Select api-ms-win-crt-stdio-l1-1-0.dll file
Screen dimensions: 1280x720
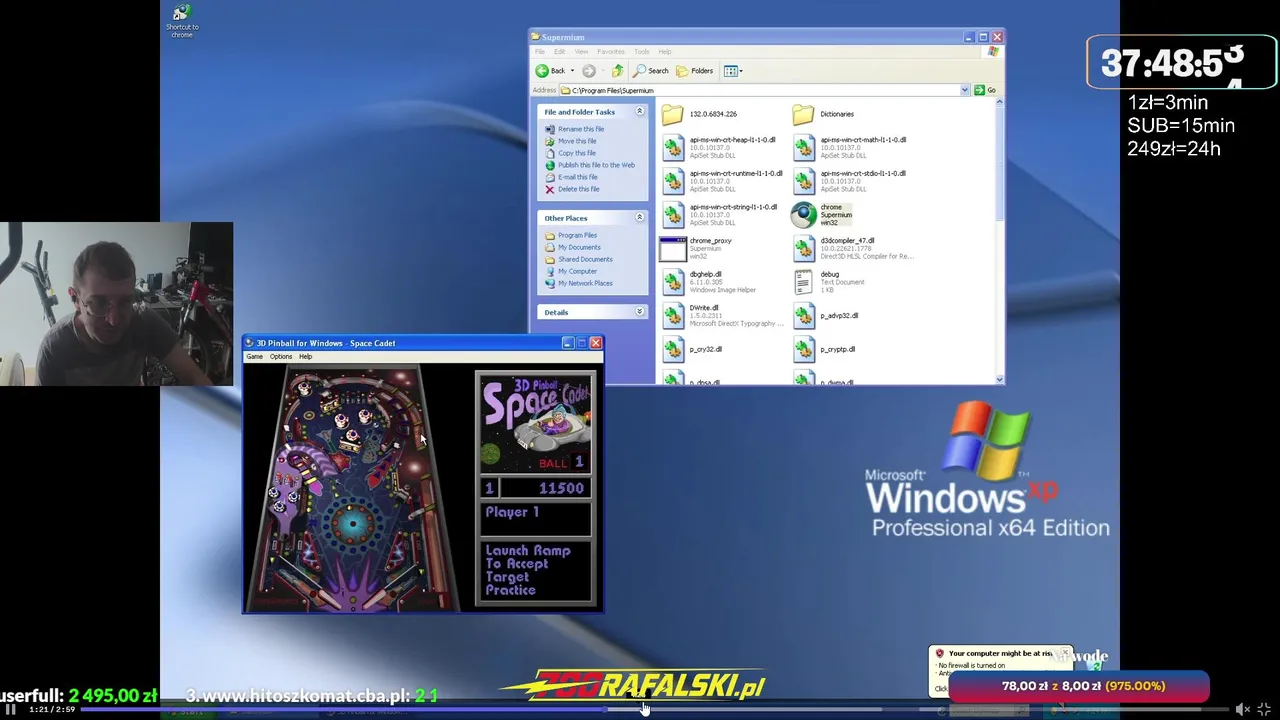click(x=850, y=181)
